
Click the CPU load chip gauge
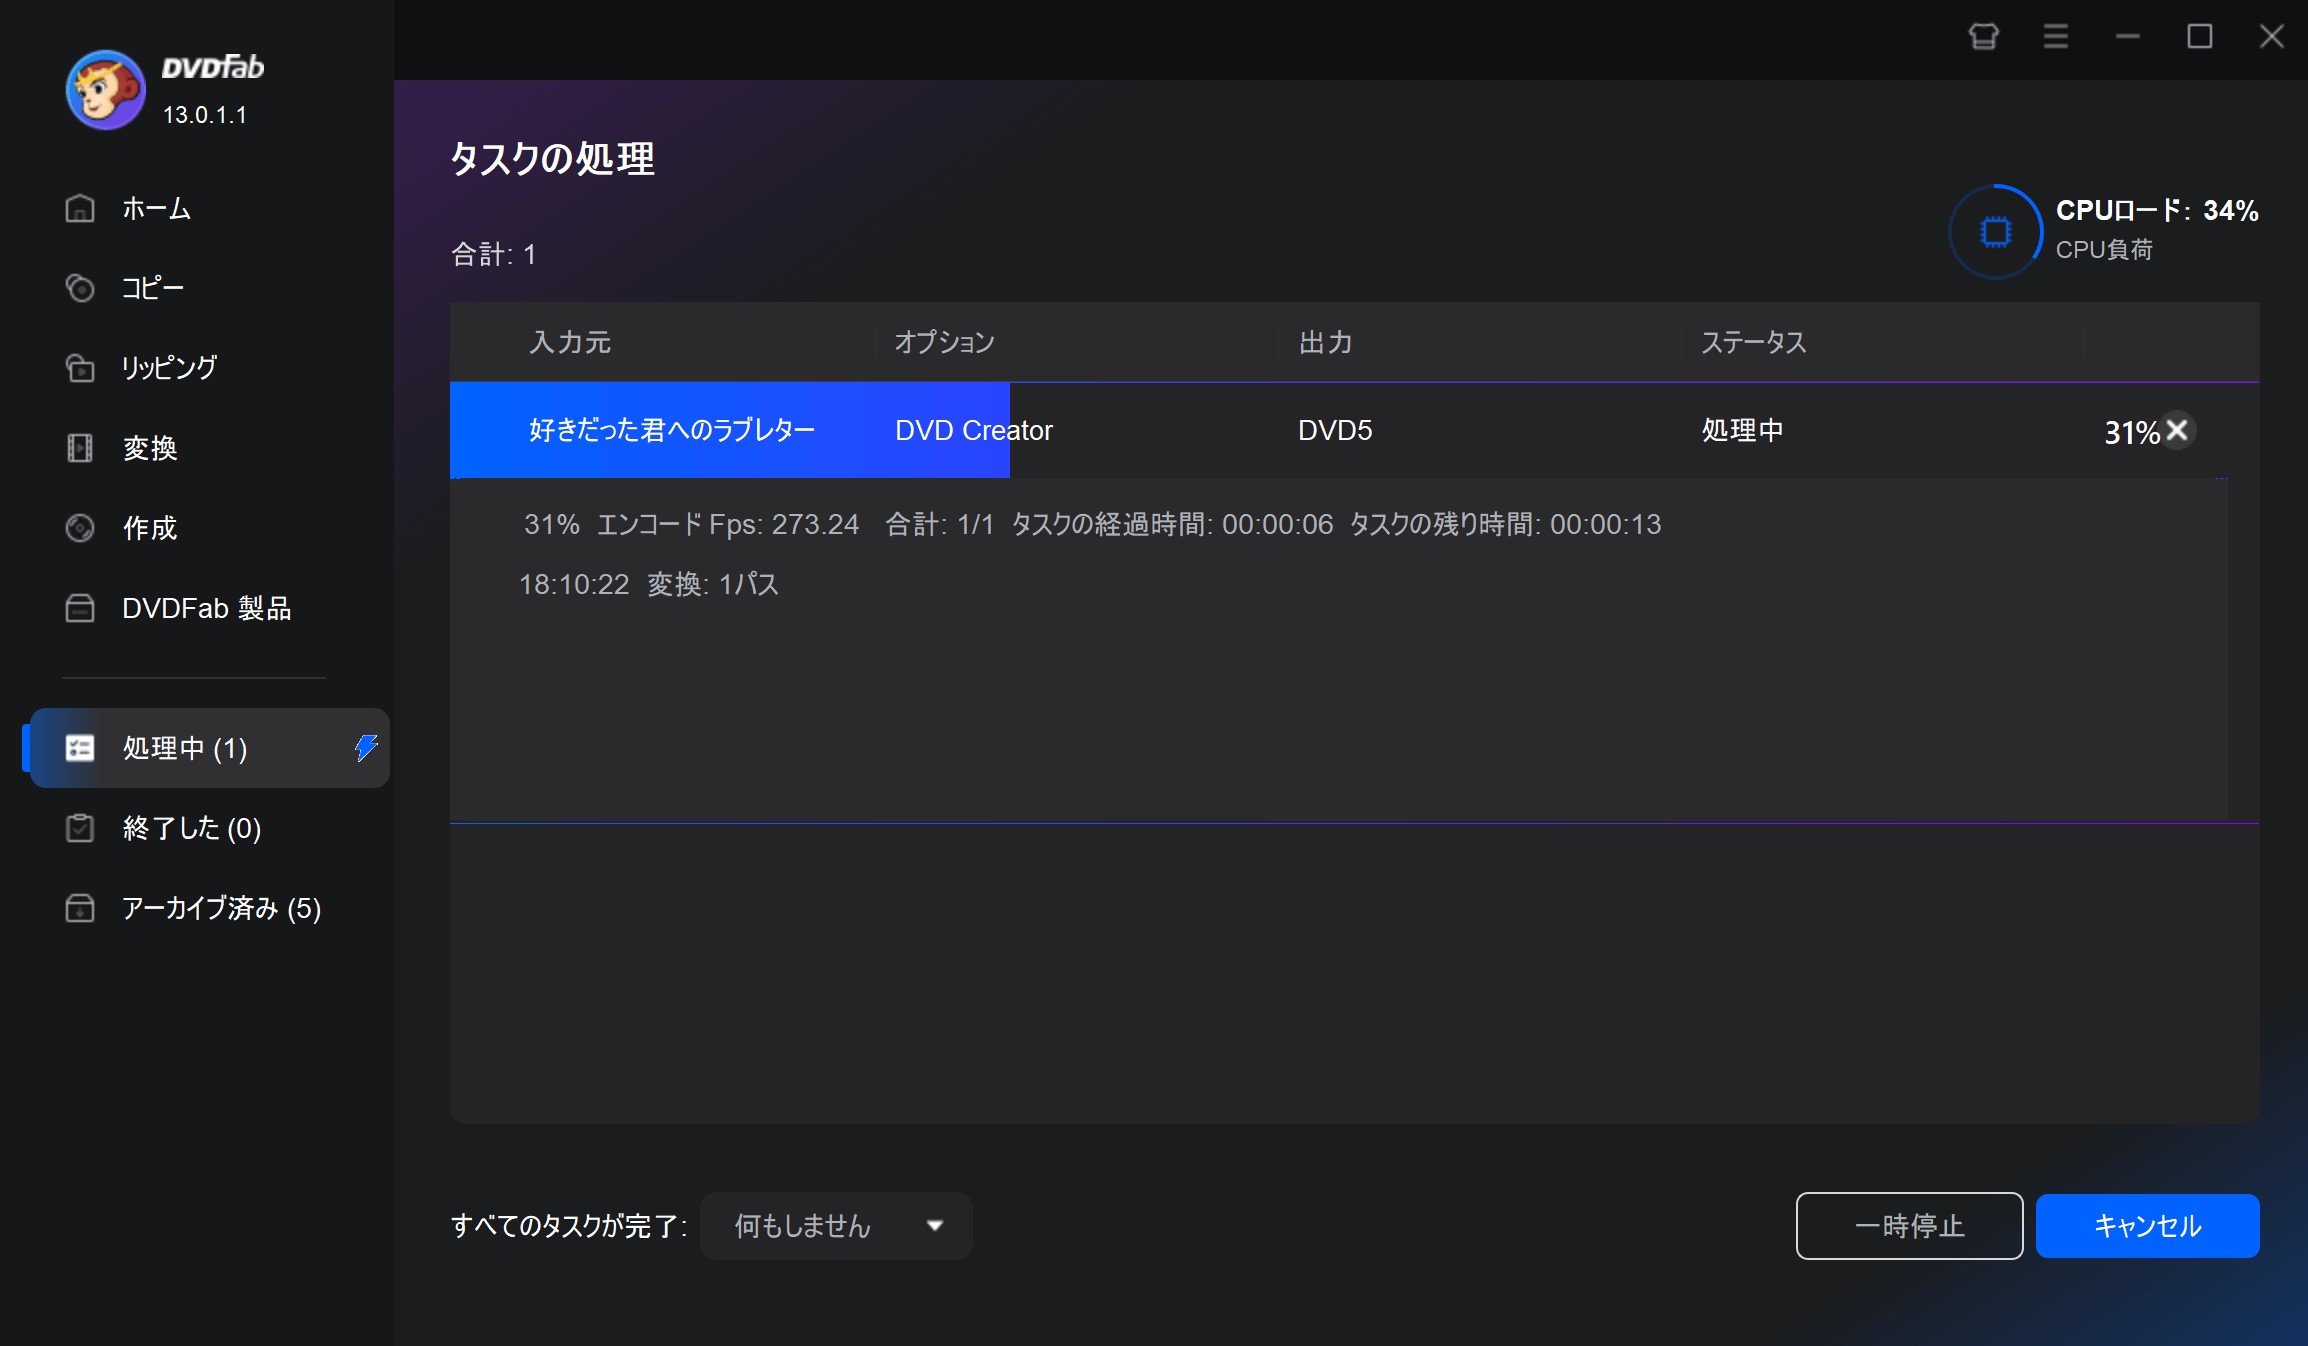click(x=1996, y=232)
